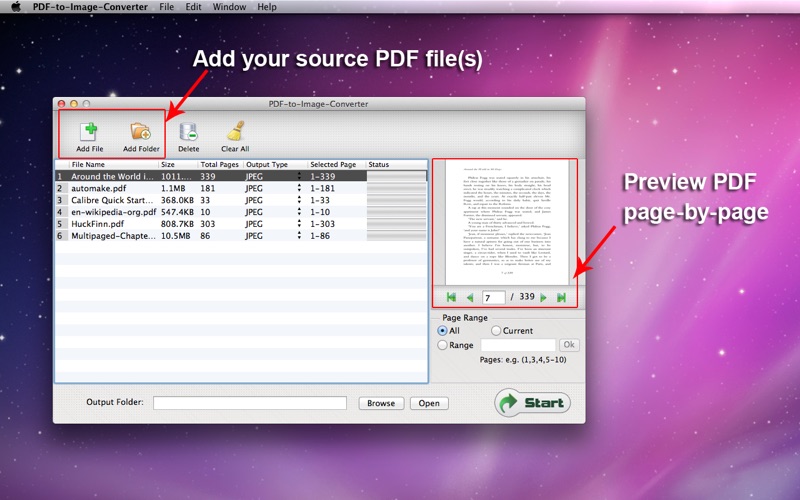Screen dimensions: 800x500
Task: Go to next page in preview
Action: pyautogui.click(x=543, y=297)
